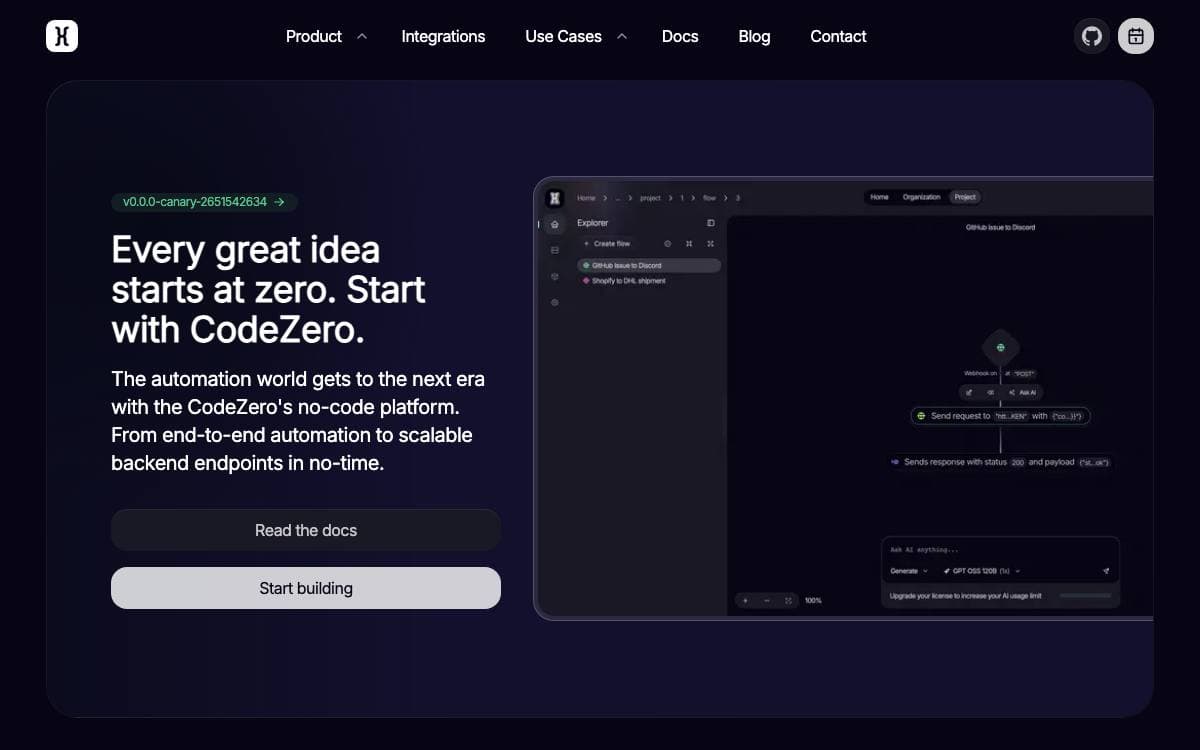Screen dimensions: 1200x750
Task: Go to Integrations page
Action: (443, 36)
